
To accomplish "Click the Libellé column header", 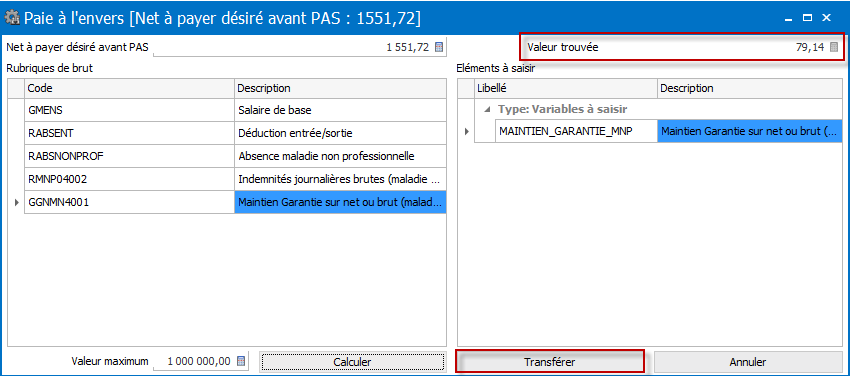I will (565, 88).
